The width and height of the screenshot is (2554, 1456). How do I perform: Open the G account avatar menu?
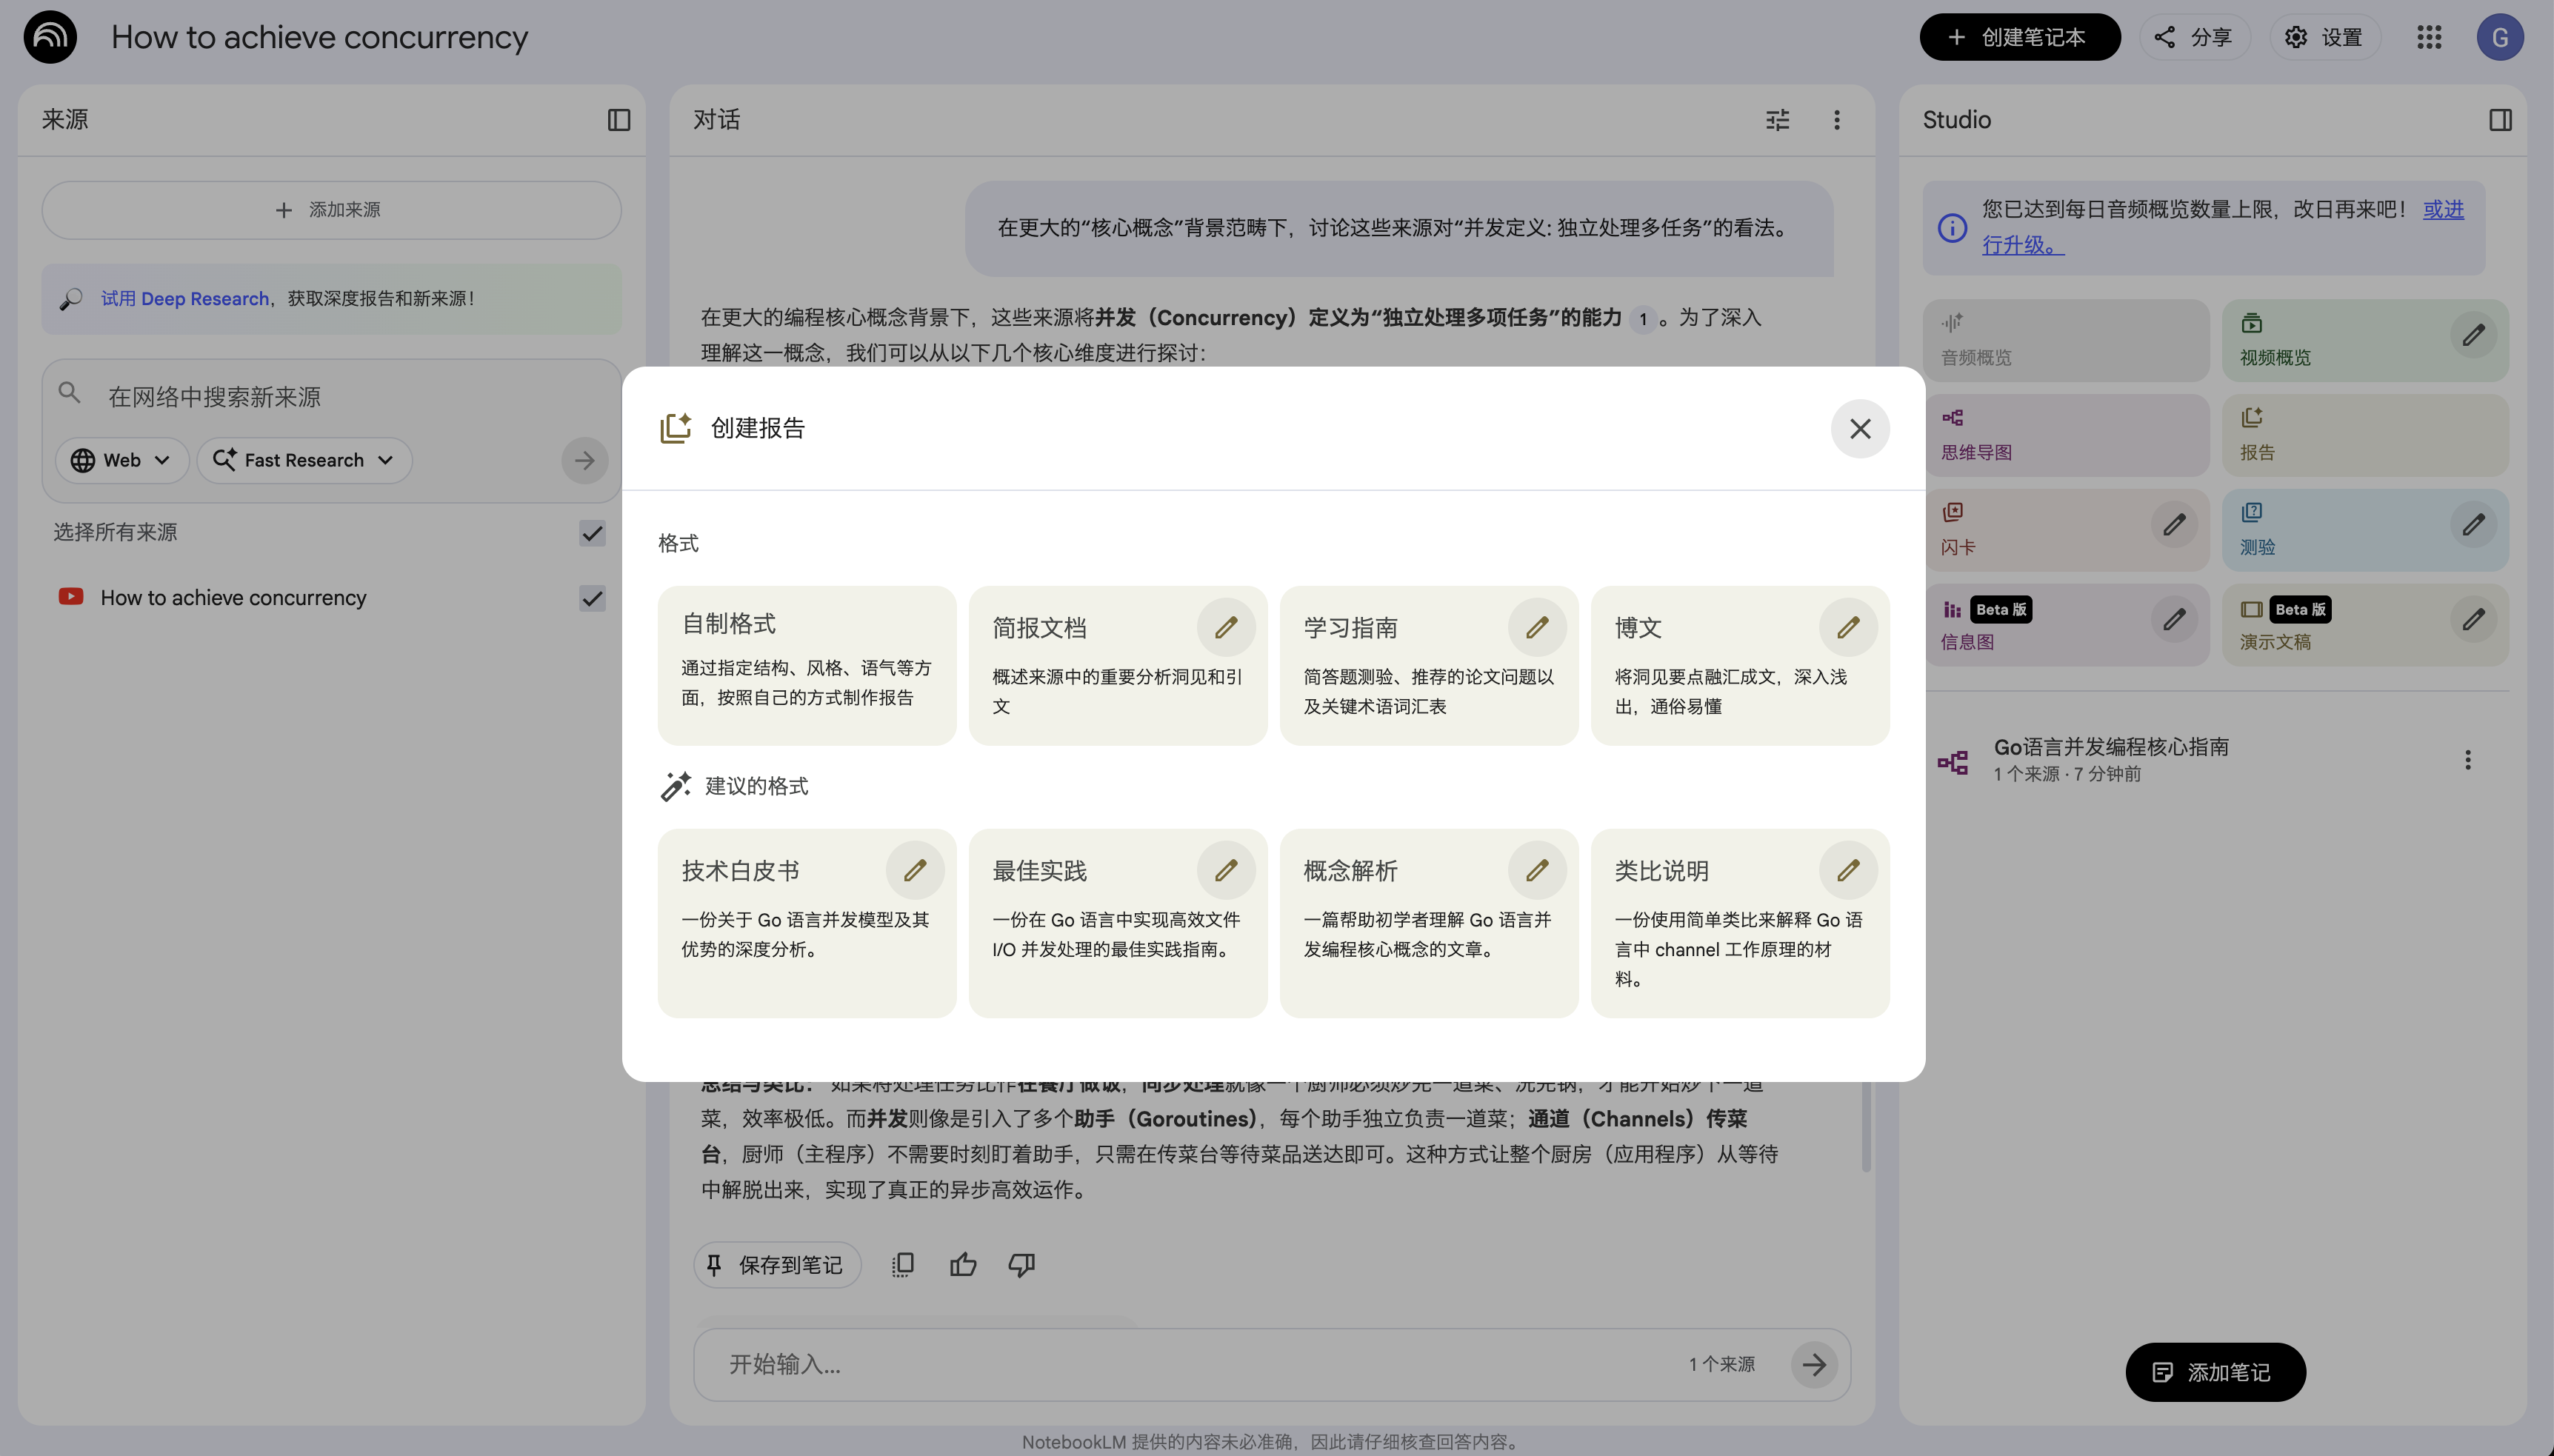(2499, 37)
